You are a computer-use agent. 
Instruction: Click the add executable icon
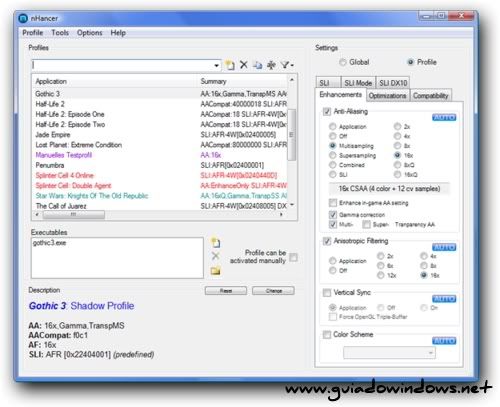tap(215, 242)
